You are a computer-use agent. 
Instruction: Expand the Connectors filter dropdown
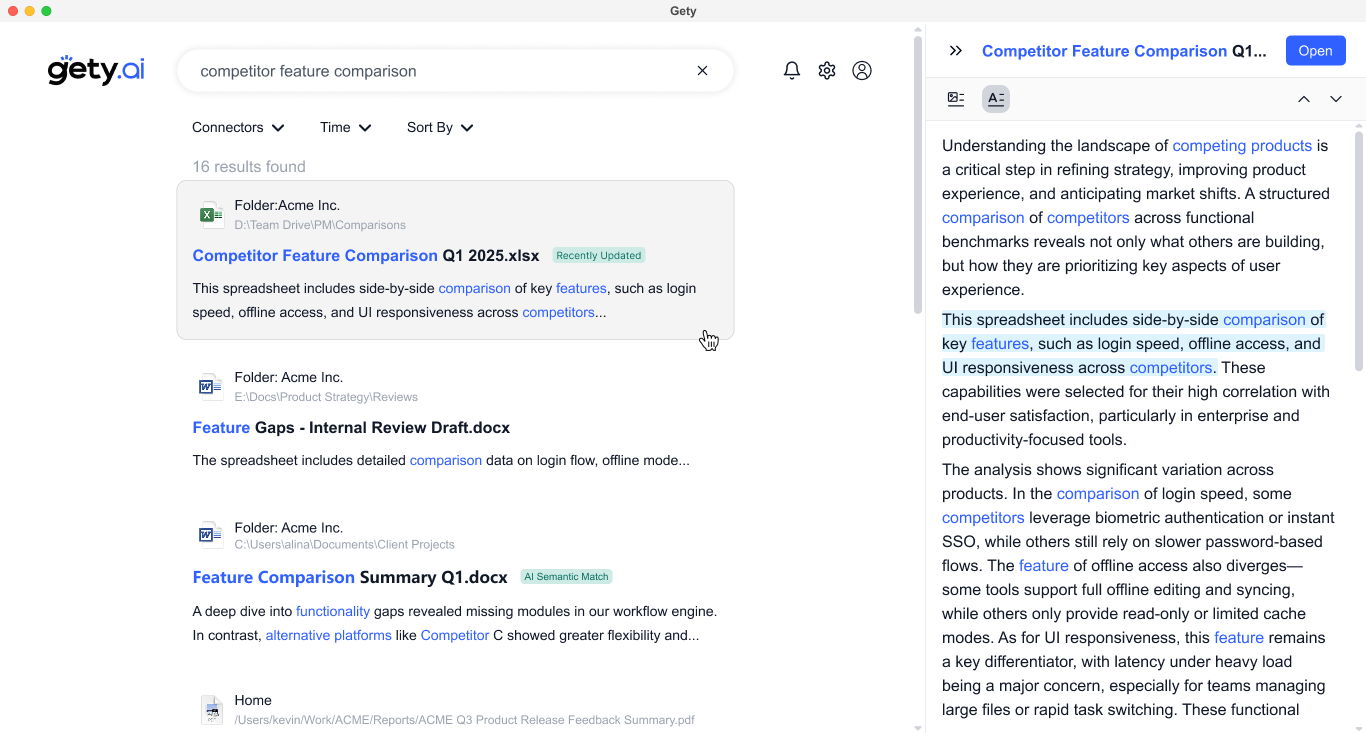(237, 127)
